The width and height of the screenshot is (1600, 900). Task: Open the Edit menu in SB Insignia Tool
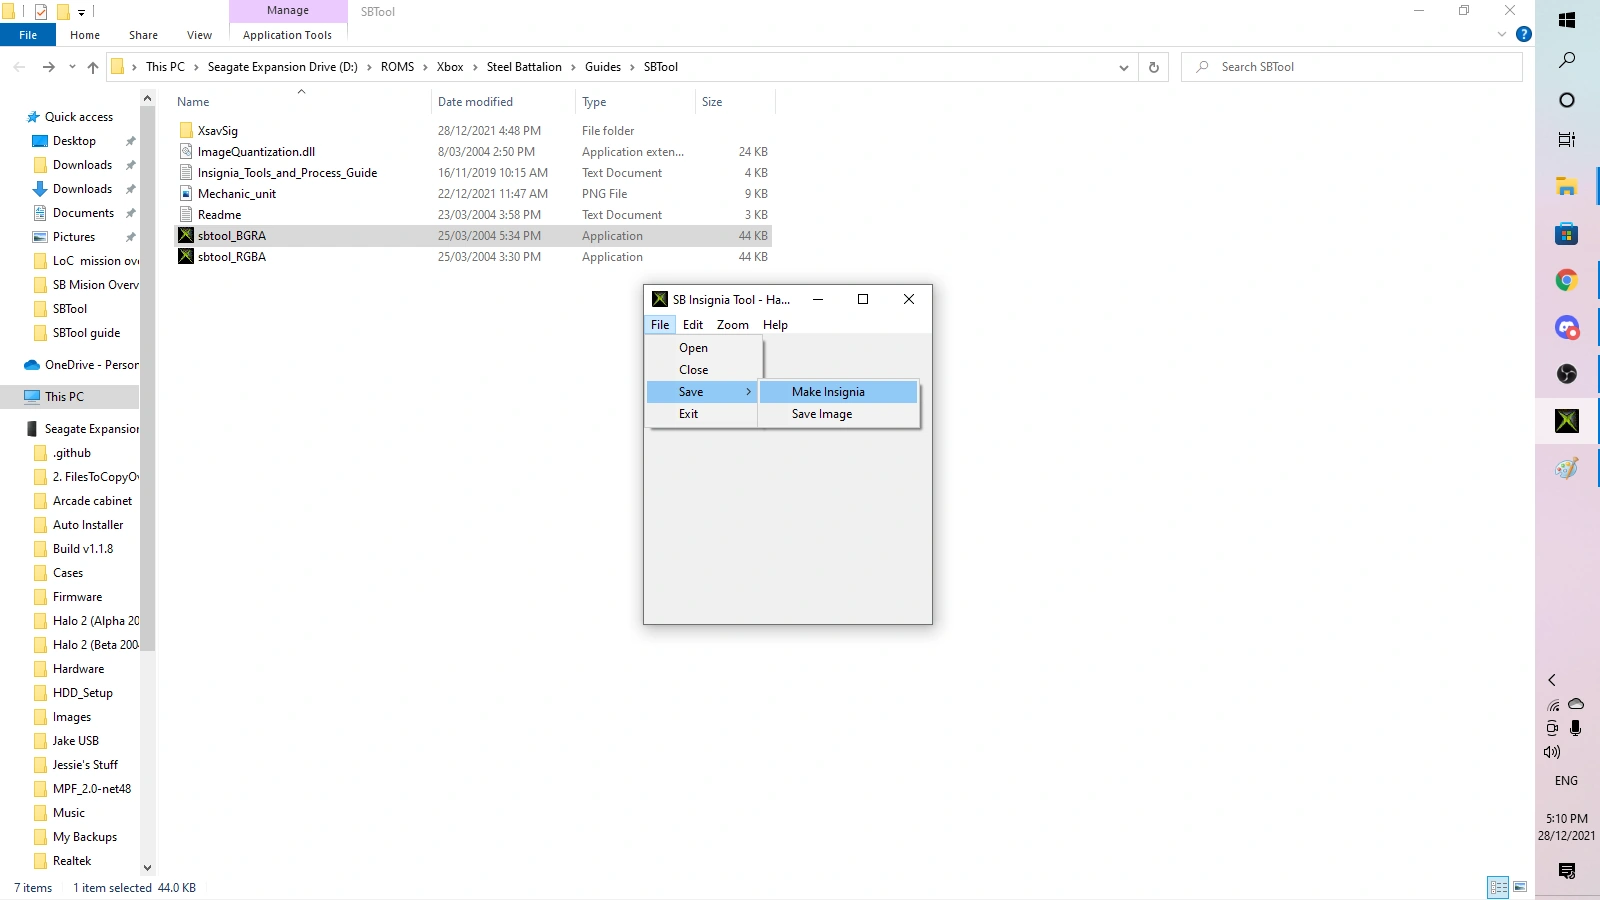[x=693, y=325]
